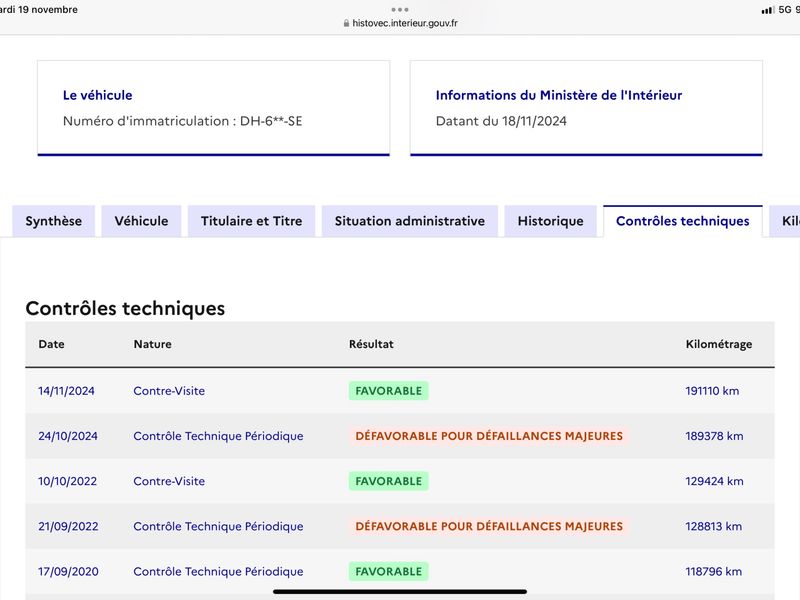Screen dimensions: 800x600
Task: Select Contre-Visite in the 10/10/2022 row
Action: pos(169,481)
